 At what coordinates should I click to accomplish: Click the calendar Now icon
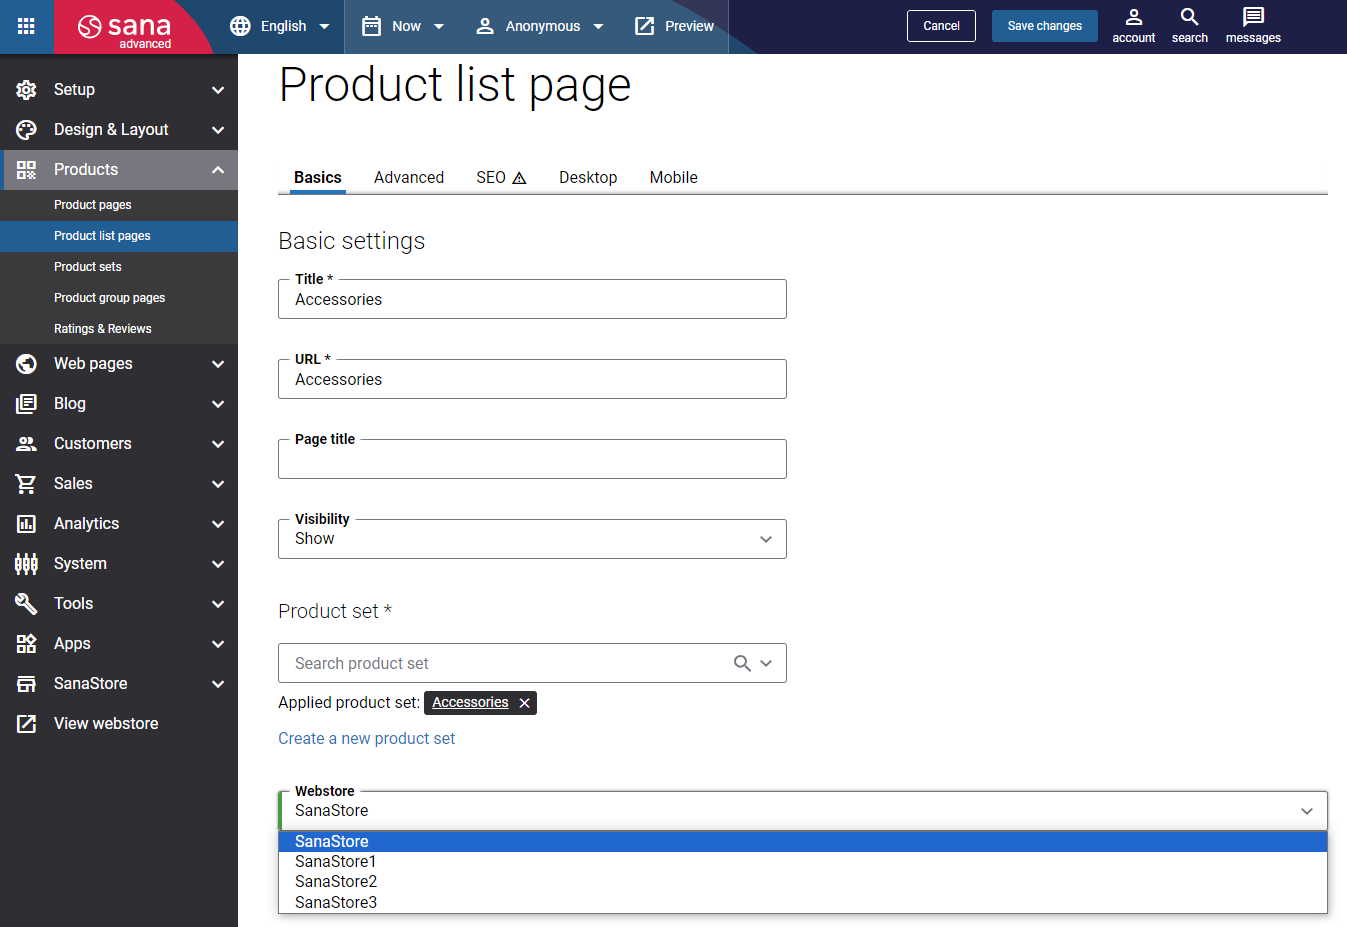click(x=371, y=26)
